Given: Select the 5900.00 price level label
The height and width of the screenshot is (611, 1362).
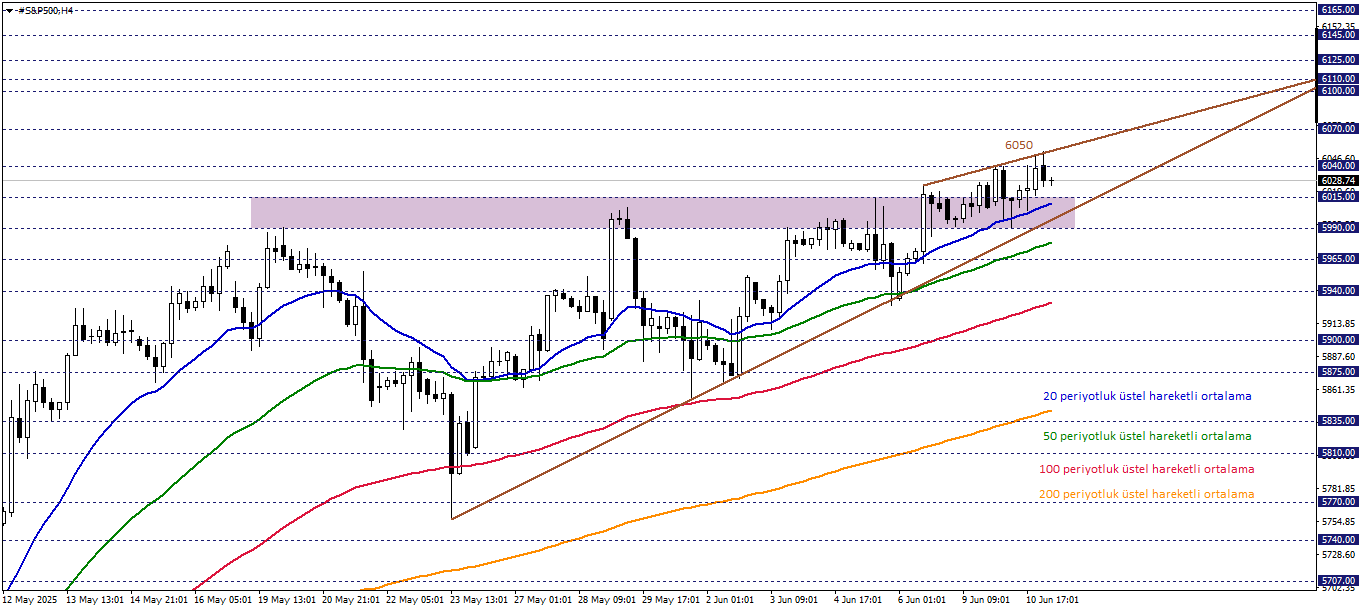Looking at the screenshot, I should coord(1337,340).
